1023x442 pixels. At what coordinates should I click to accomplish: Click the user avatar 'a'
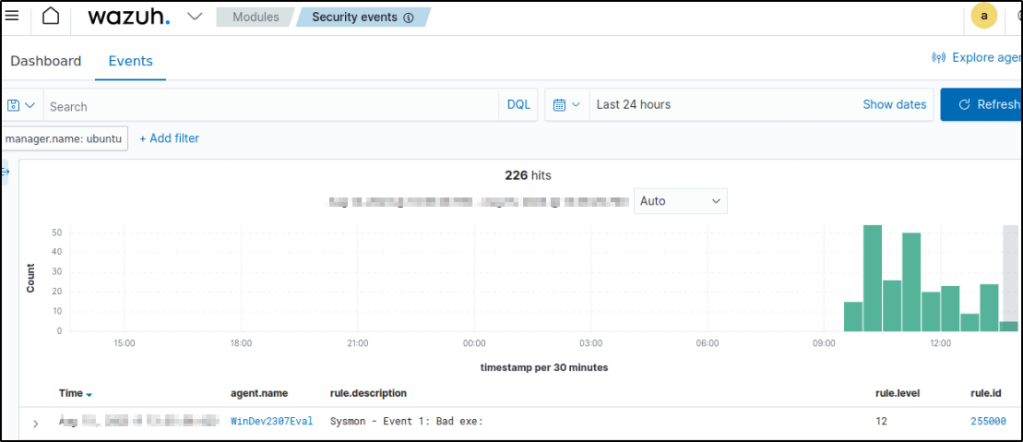point(983,17)
